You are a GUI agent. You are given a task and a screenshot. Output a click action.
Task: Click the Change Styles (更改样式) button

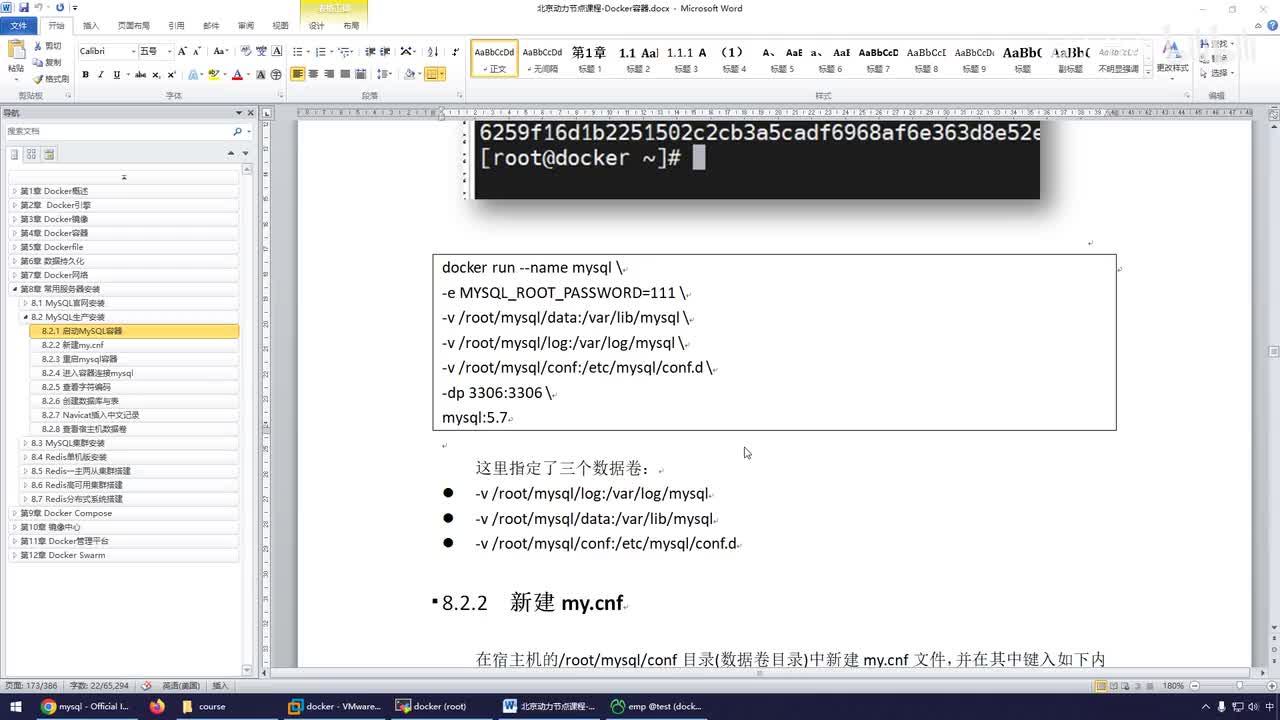click(x=1172, y=58)
